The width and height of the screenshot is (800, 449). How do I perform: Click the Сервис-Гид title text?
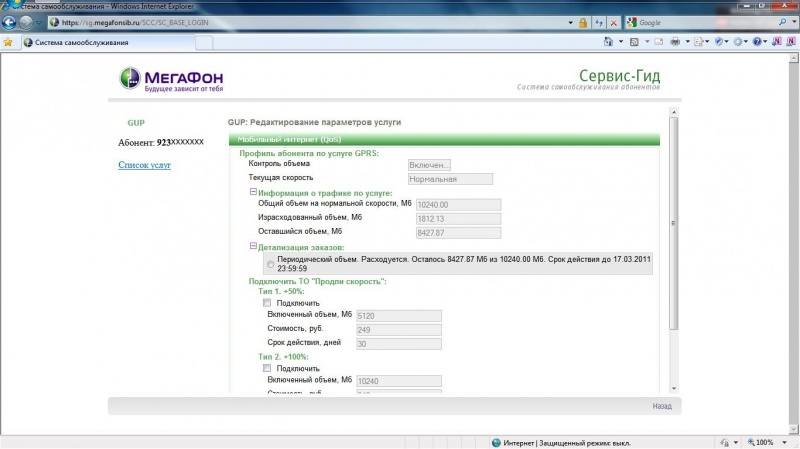[619, 76]
